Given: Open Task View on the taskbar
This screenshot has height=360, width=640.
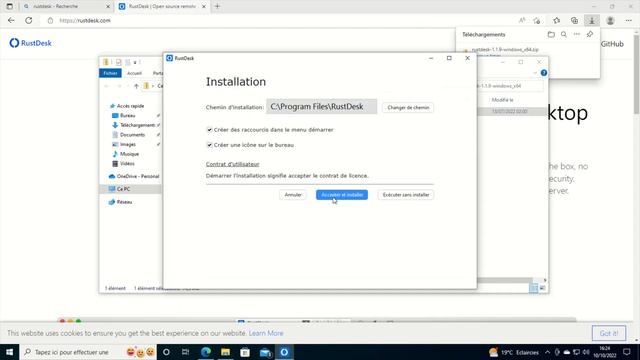Looking at the screenshot, I should [185, 352].
